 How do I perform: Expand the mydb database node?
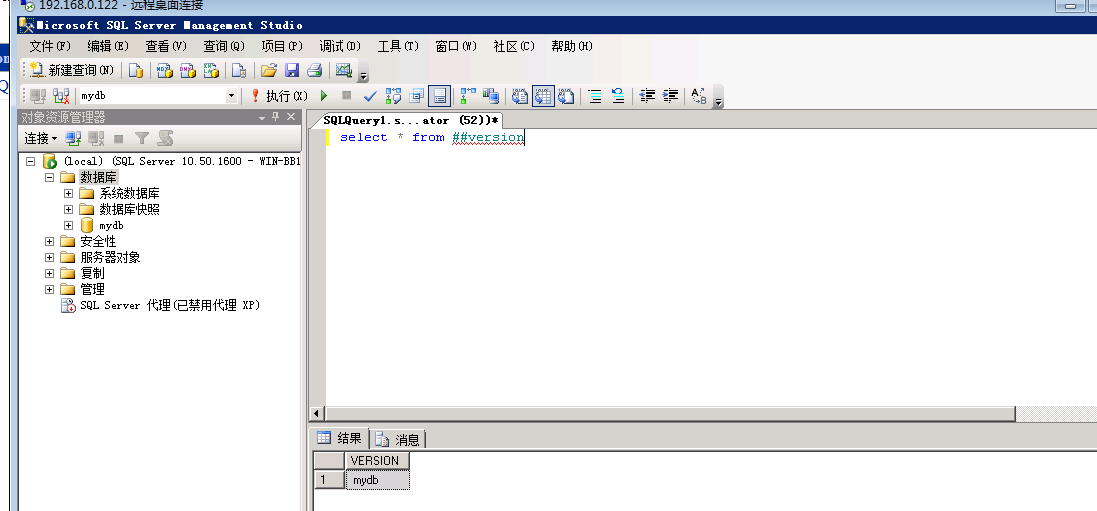[69, 225]
